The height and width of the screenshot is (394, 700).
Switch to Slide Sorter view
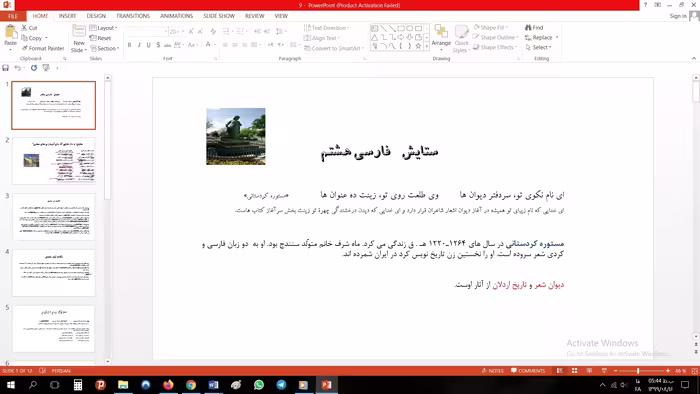point(575,371)
